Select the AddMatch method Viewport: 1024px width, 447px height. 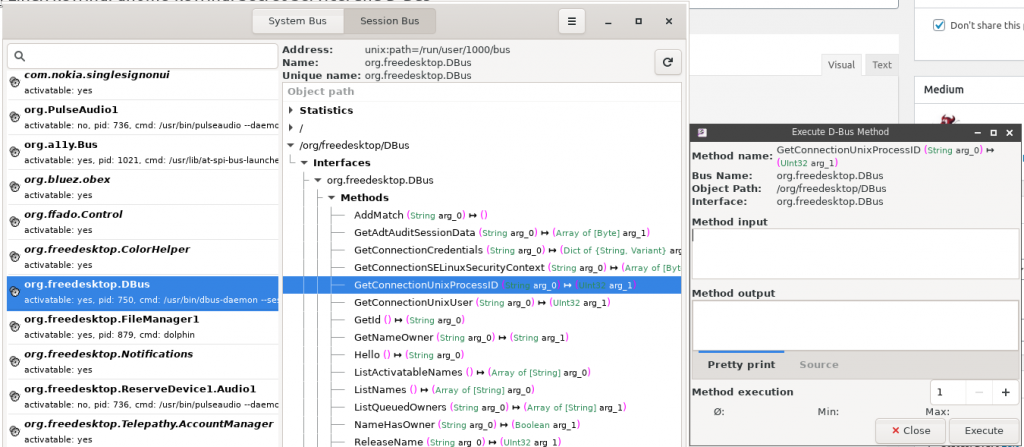click(421, 215)
